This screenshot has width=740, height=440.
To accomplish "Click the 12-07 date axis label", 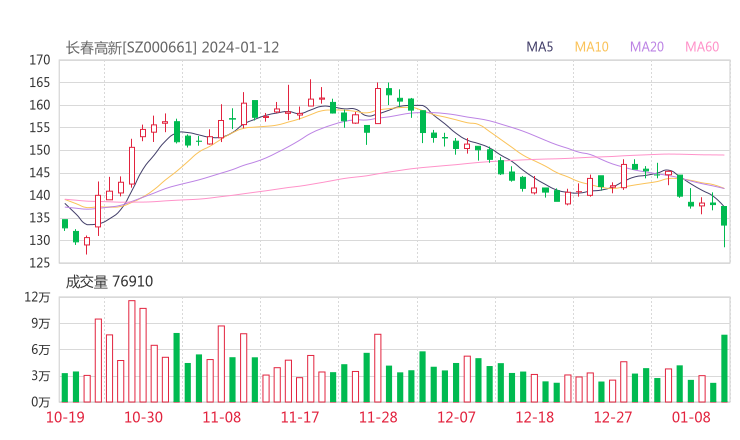I will pos(456,417).
